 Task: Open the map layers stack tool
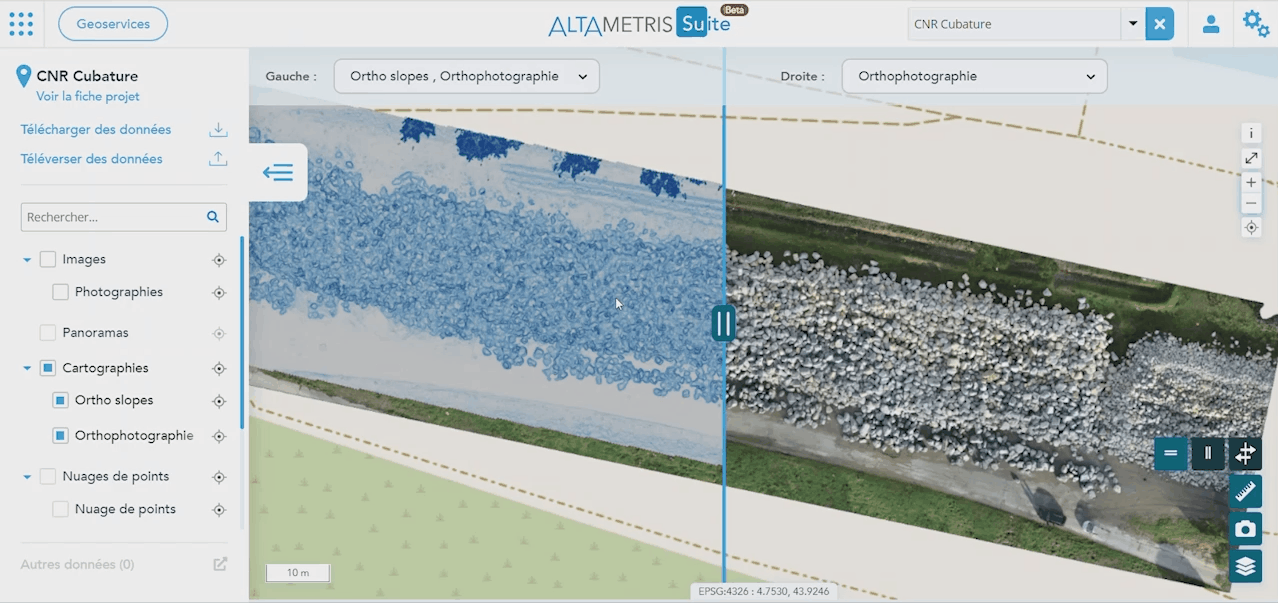(1245, 566)
